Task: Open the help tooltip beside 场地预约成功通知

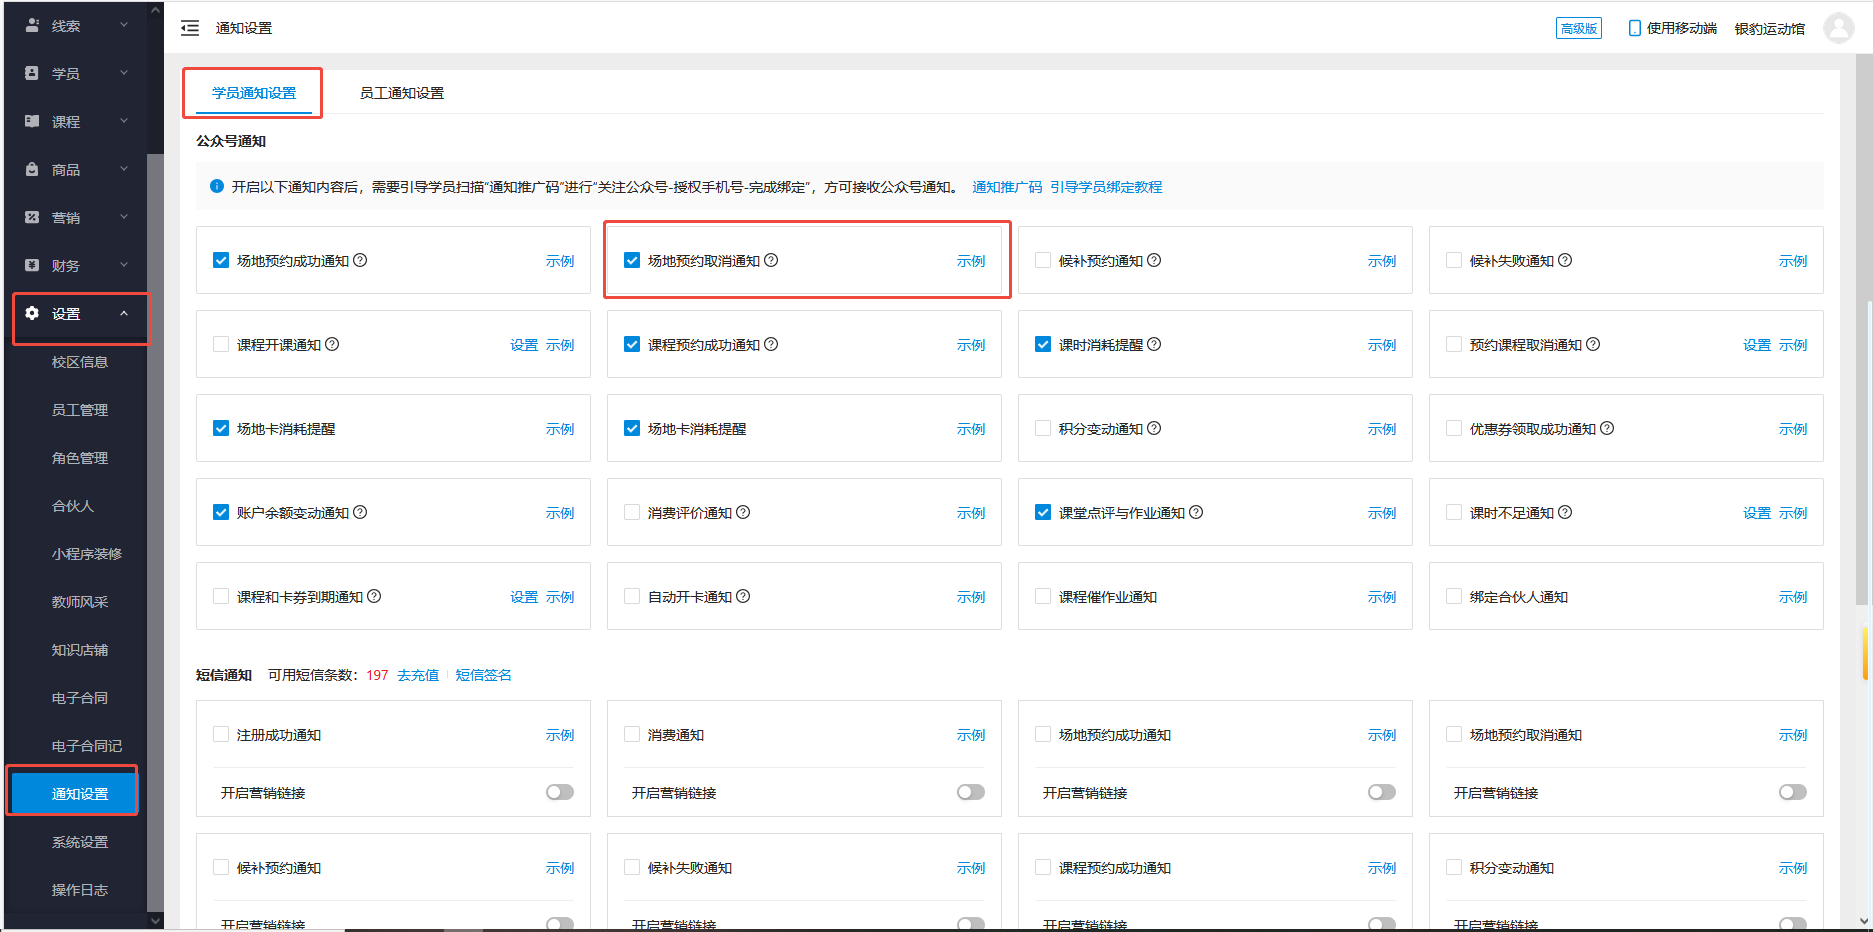Action: tap(360, 259)
